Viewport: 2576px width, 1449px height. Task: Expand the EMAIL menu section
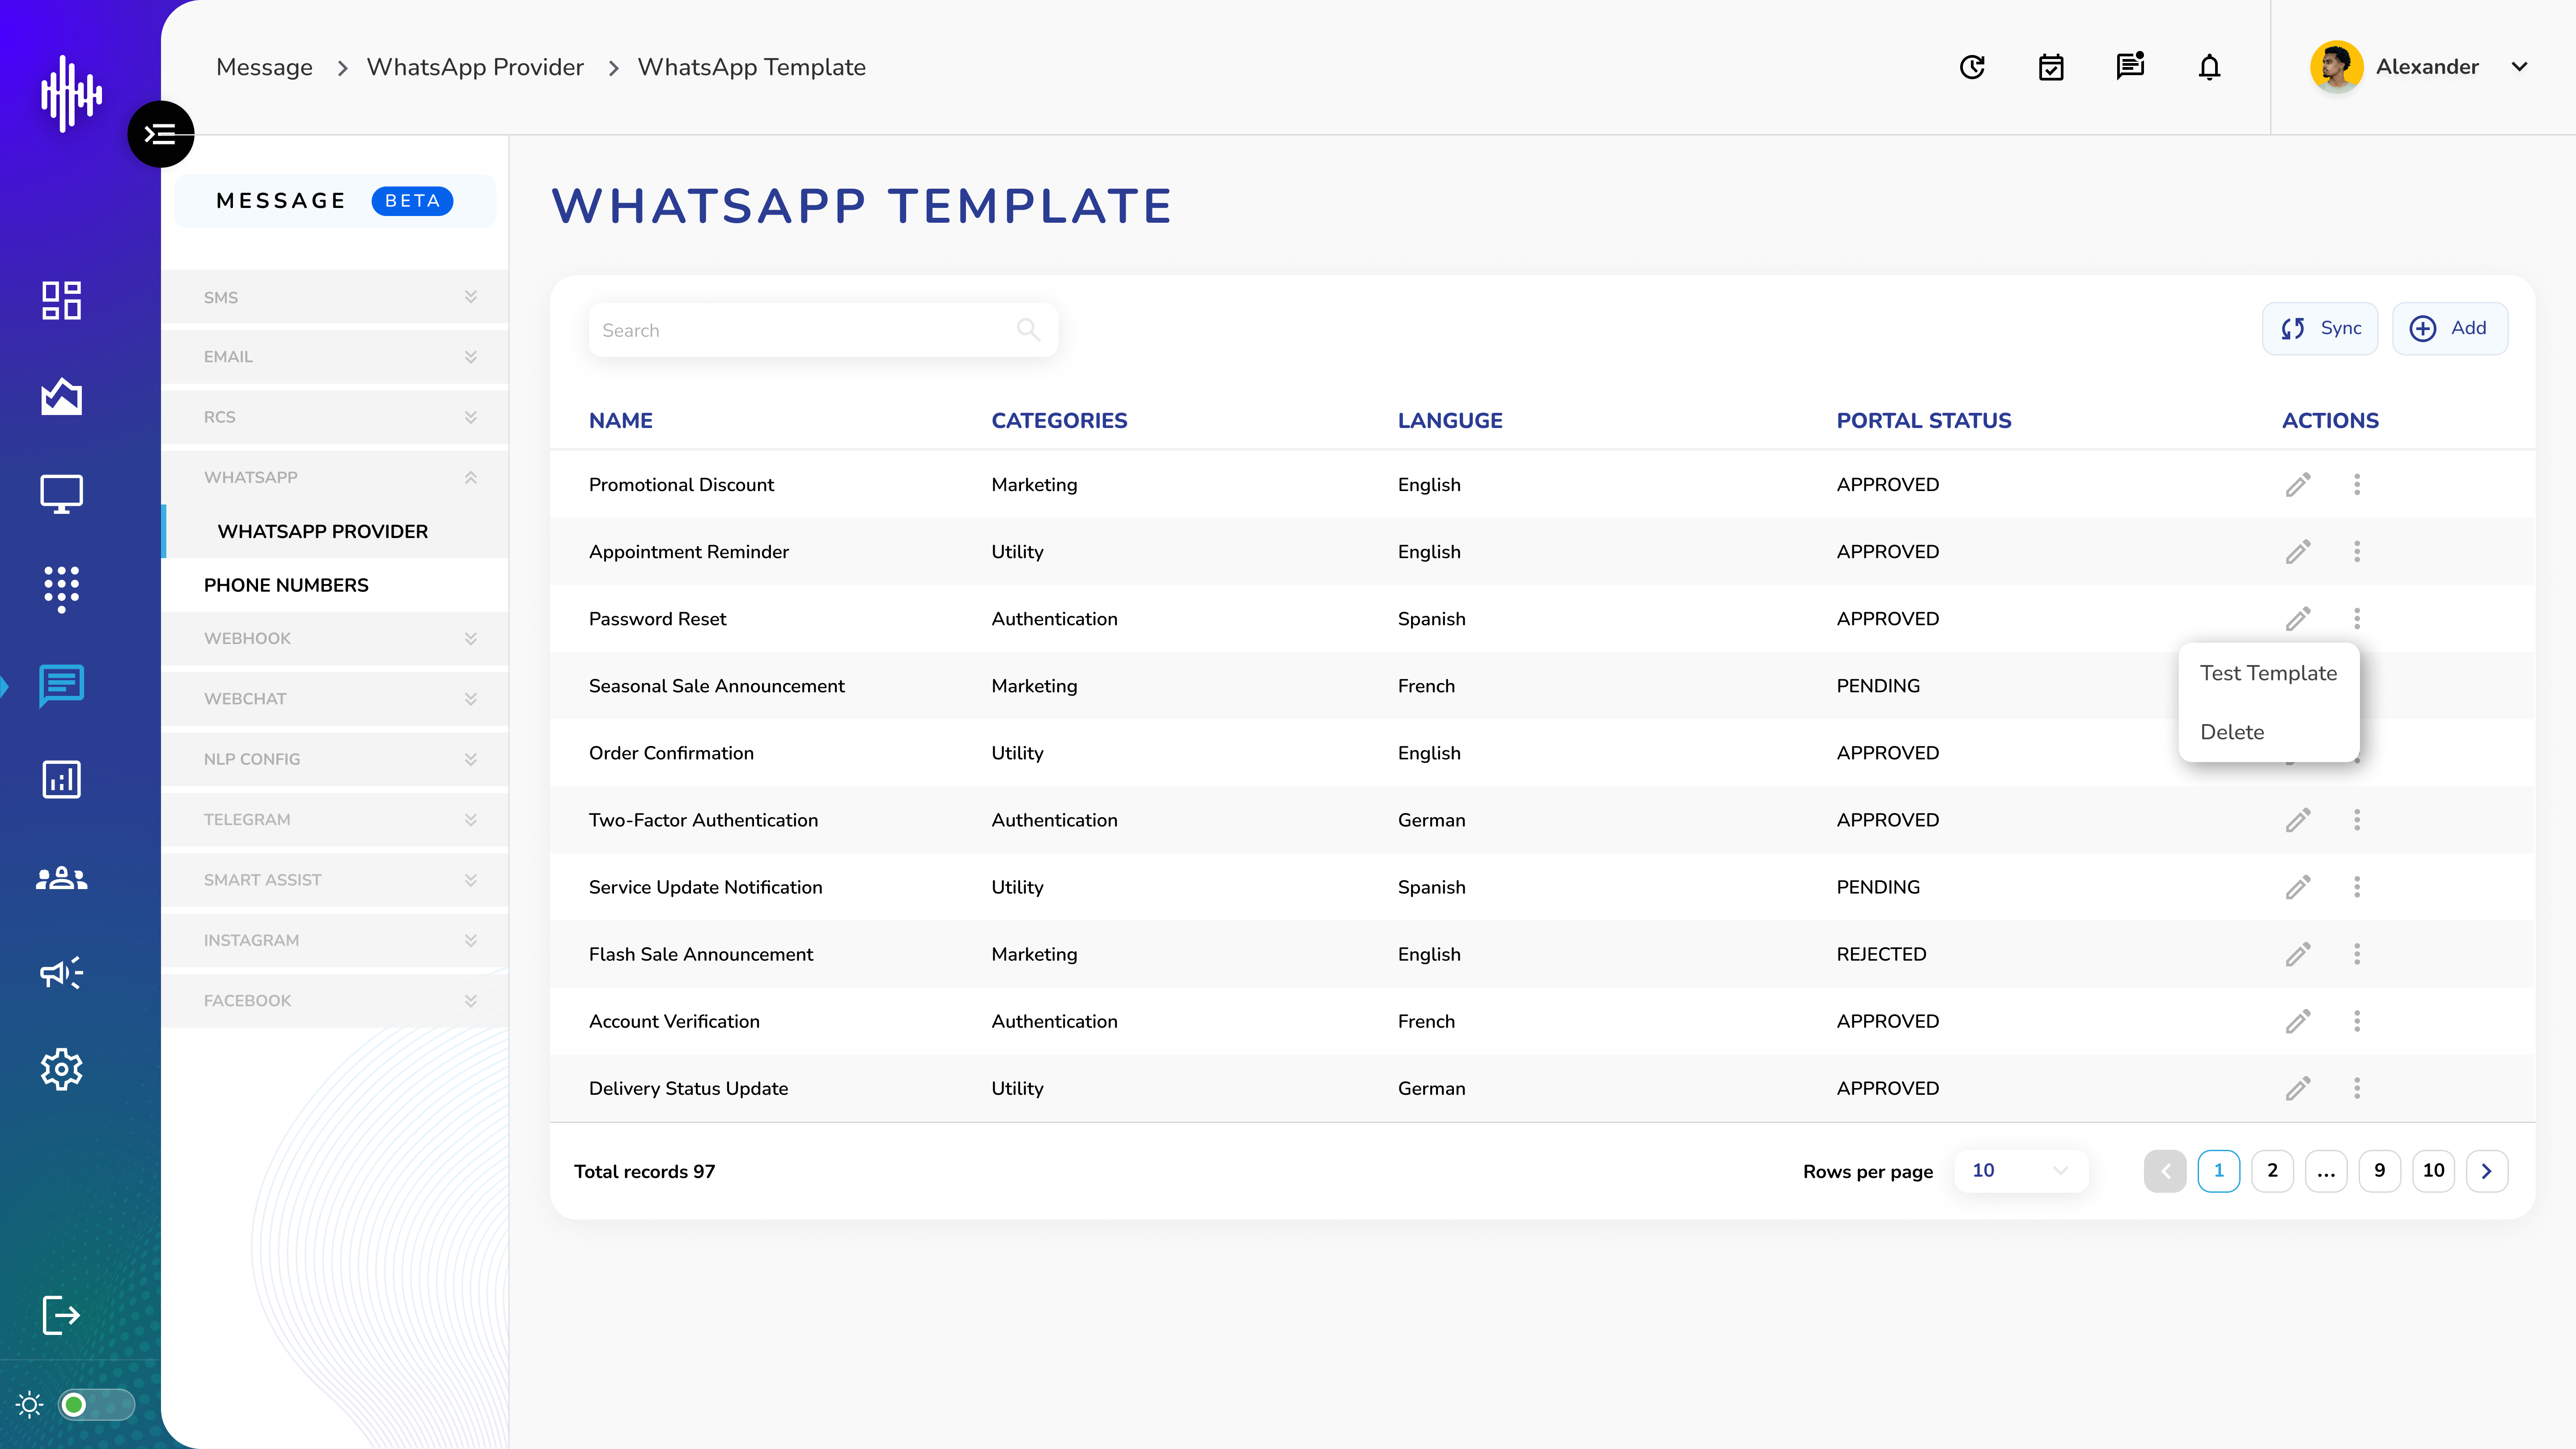335,357
